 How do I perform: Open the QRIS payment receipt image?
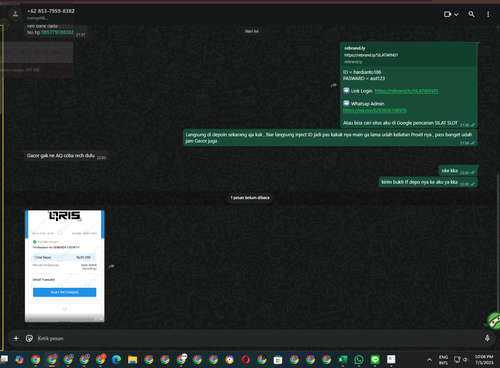pyautogui.click(x=65, y=266)
